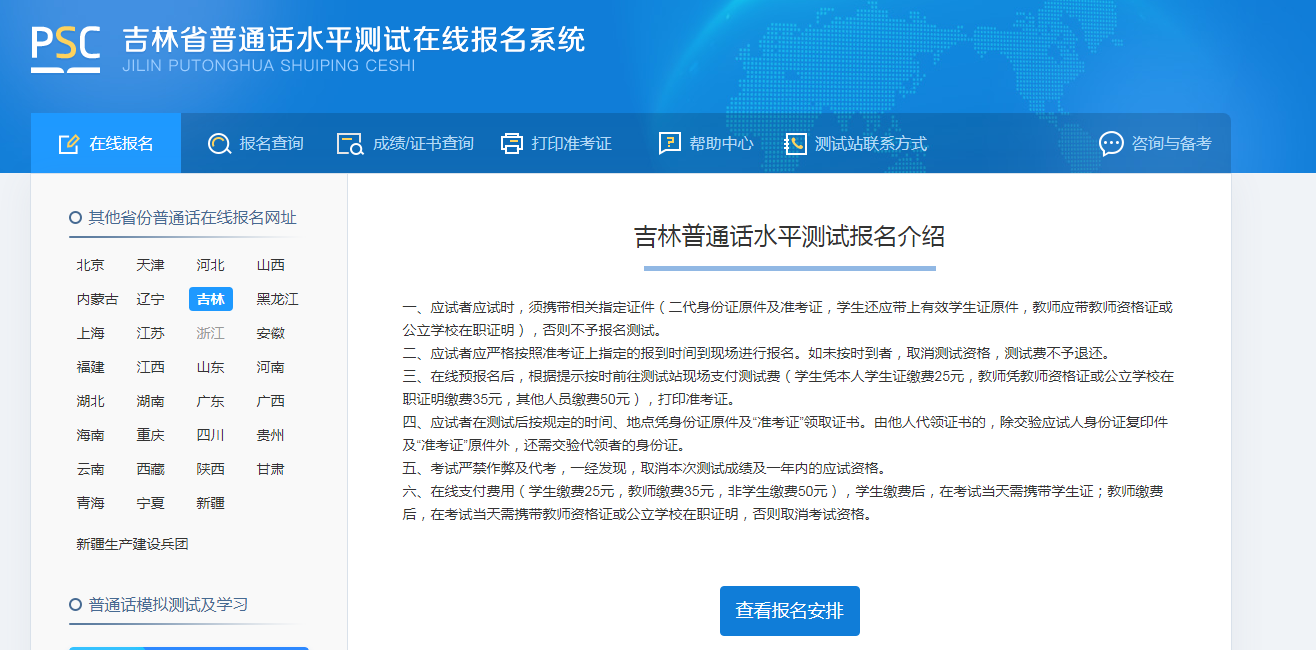Open the 帮助中心 menu item
Screen dimensions: 1316x650
721,144
